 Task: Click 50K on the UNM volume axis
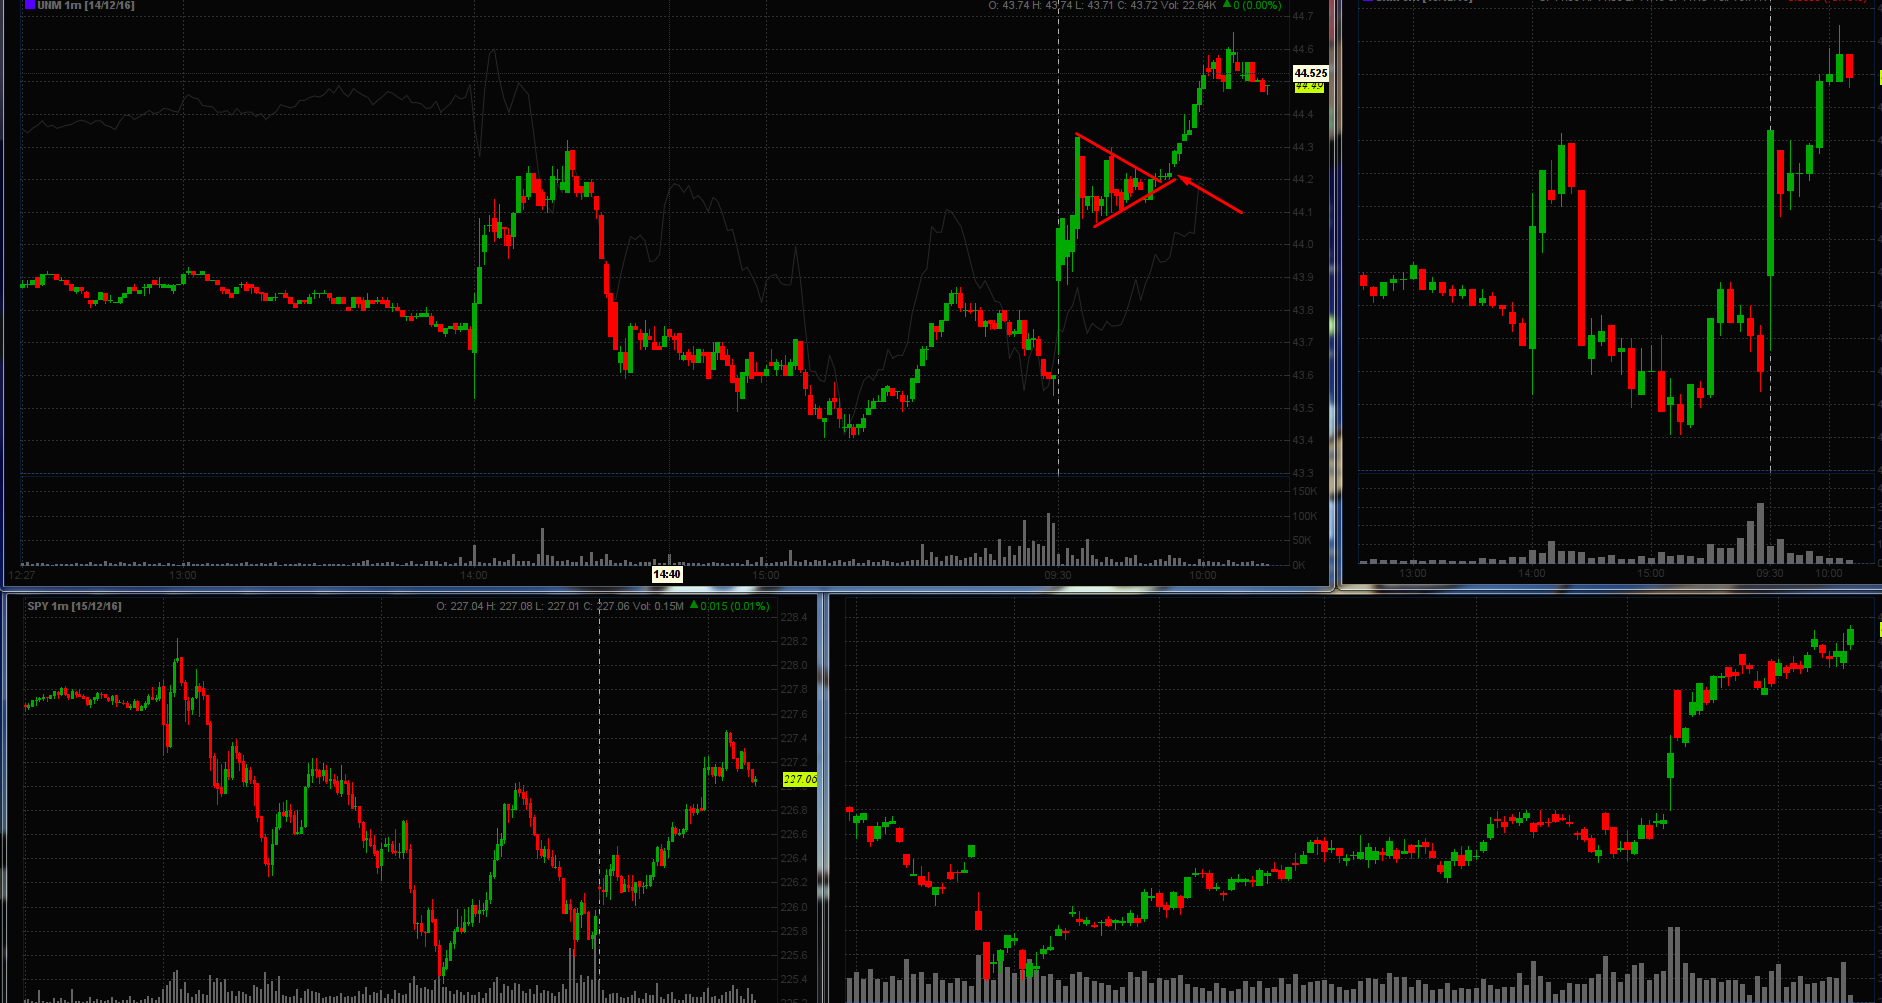(x=1302, y=540)
